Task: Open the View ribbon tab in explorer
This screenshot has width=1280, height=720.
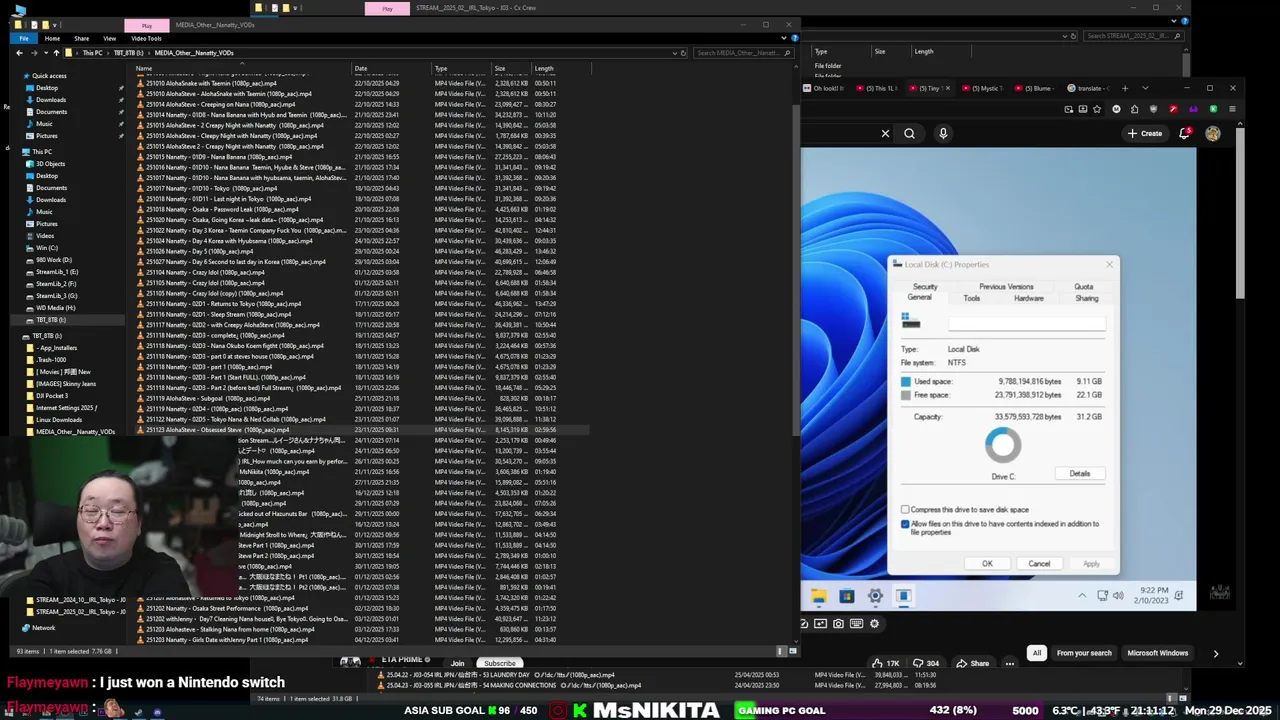Action: (x=109, y=38)
